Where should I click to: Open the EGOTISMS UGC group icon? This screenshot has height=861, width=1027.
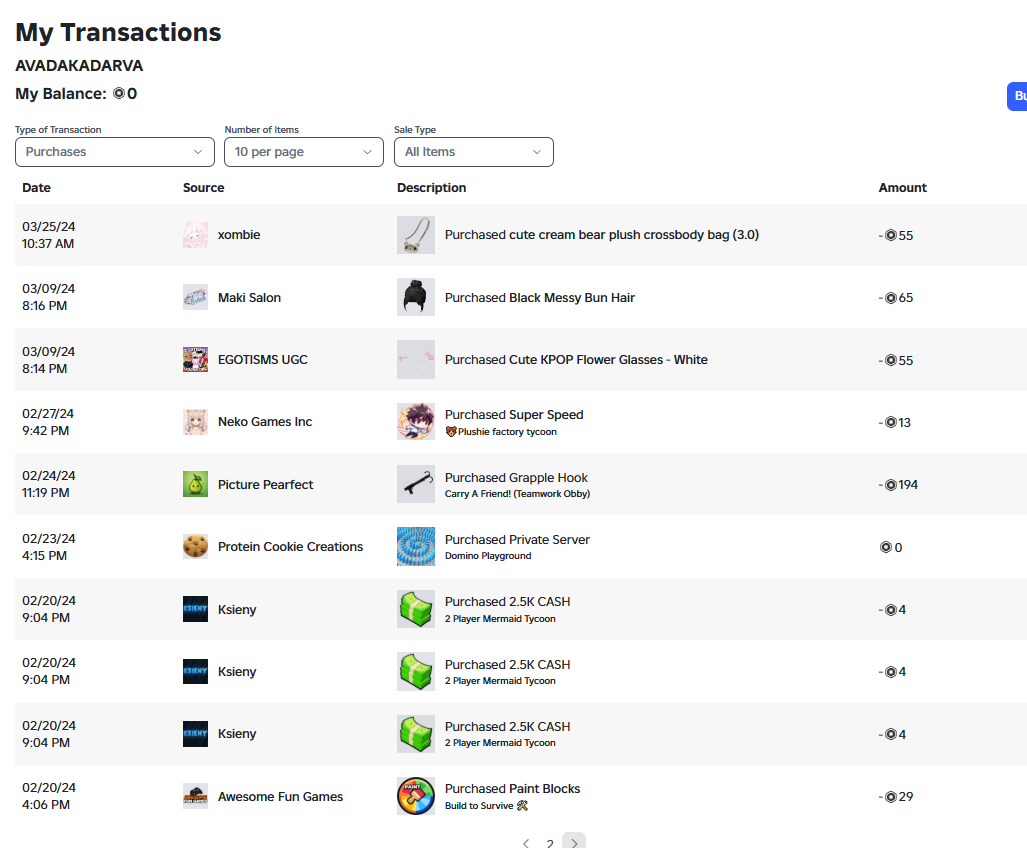point(195,359)
